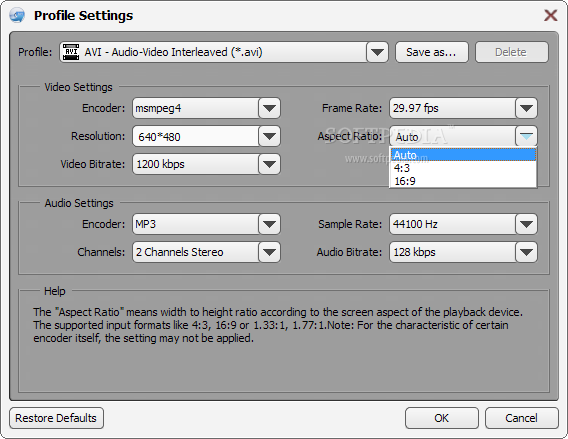
Task: Select Auto in the aspect ratio list
Action: (x=463, y=155)
